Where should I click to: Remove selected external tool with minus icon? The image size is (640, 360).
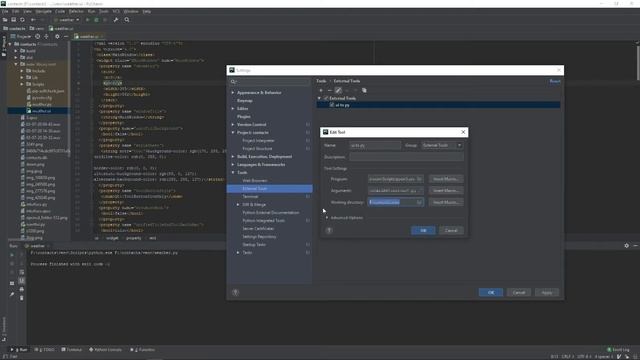point(330,91)
